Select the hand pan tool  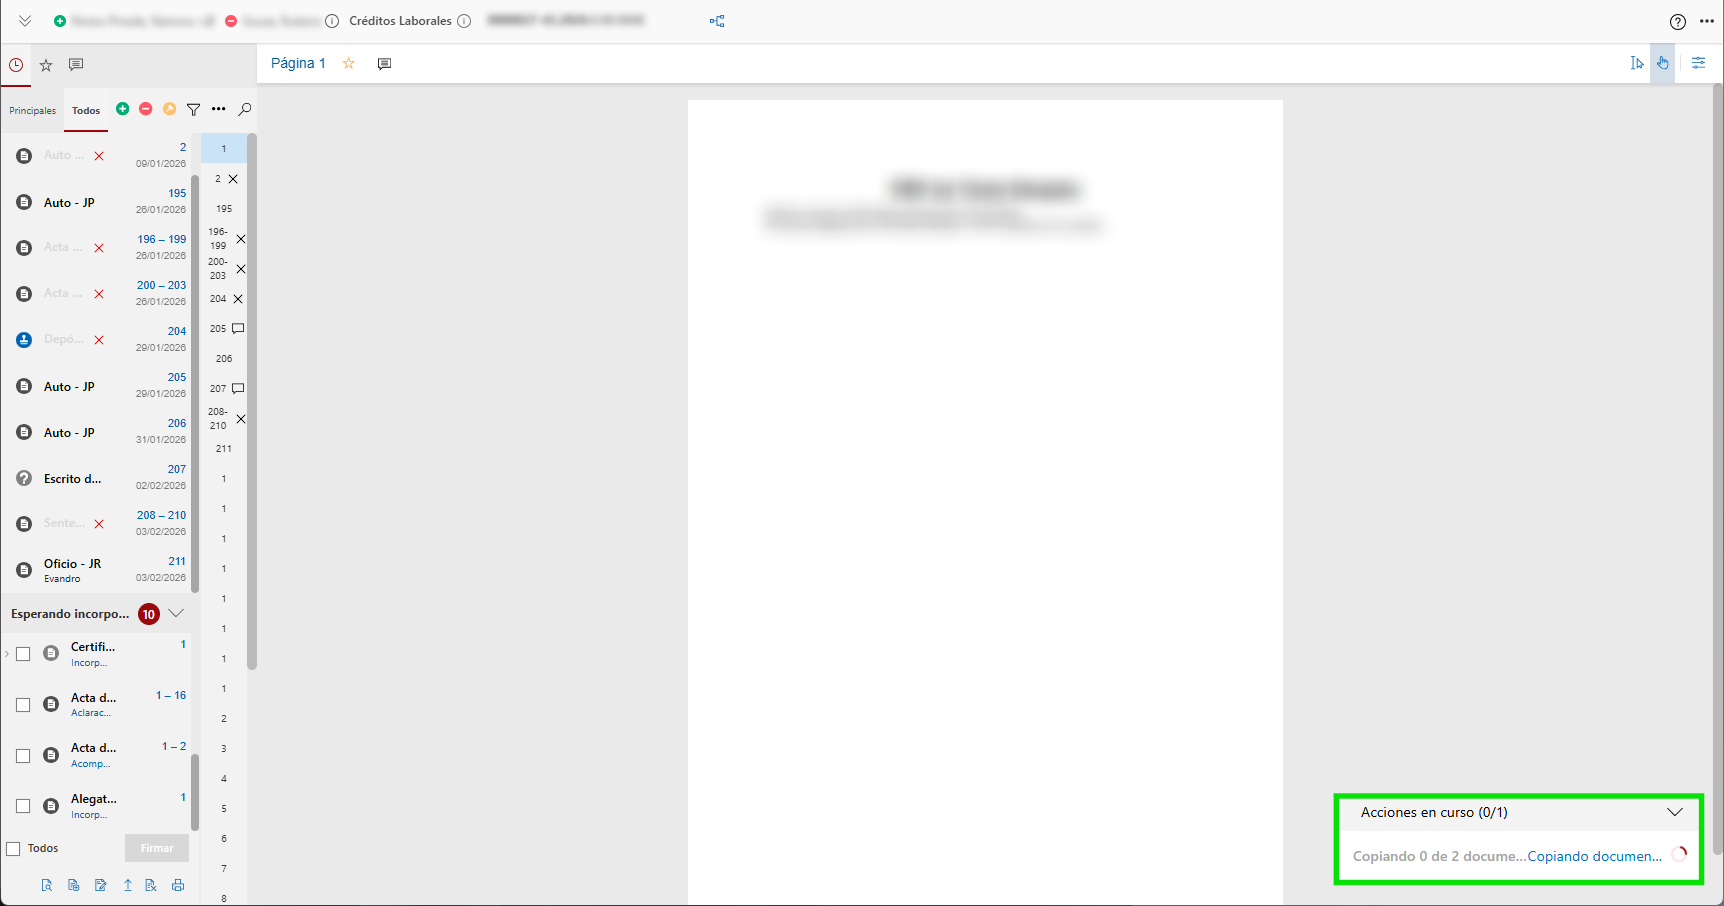coord(1662,63)
